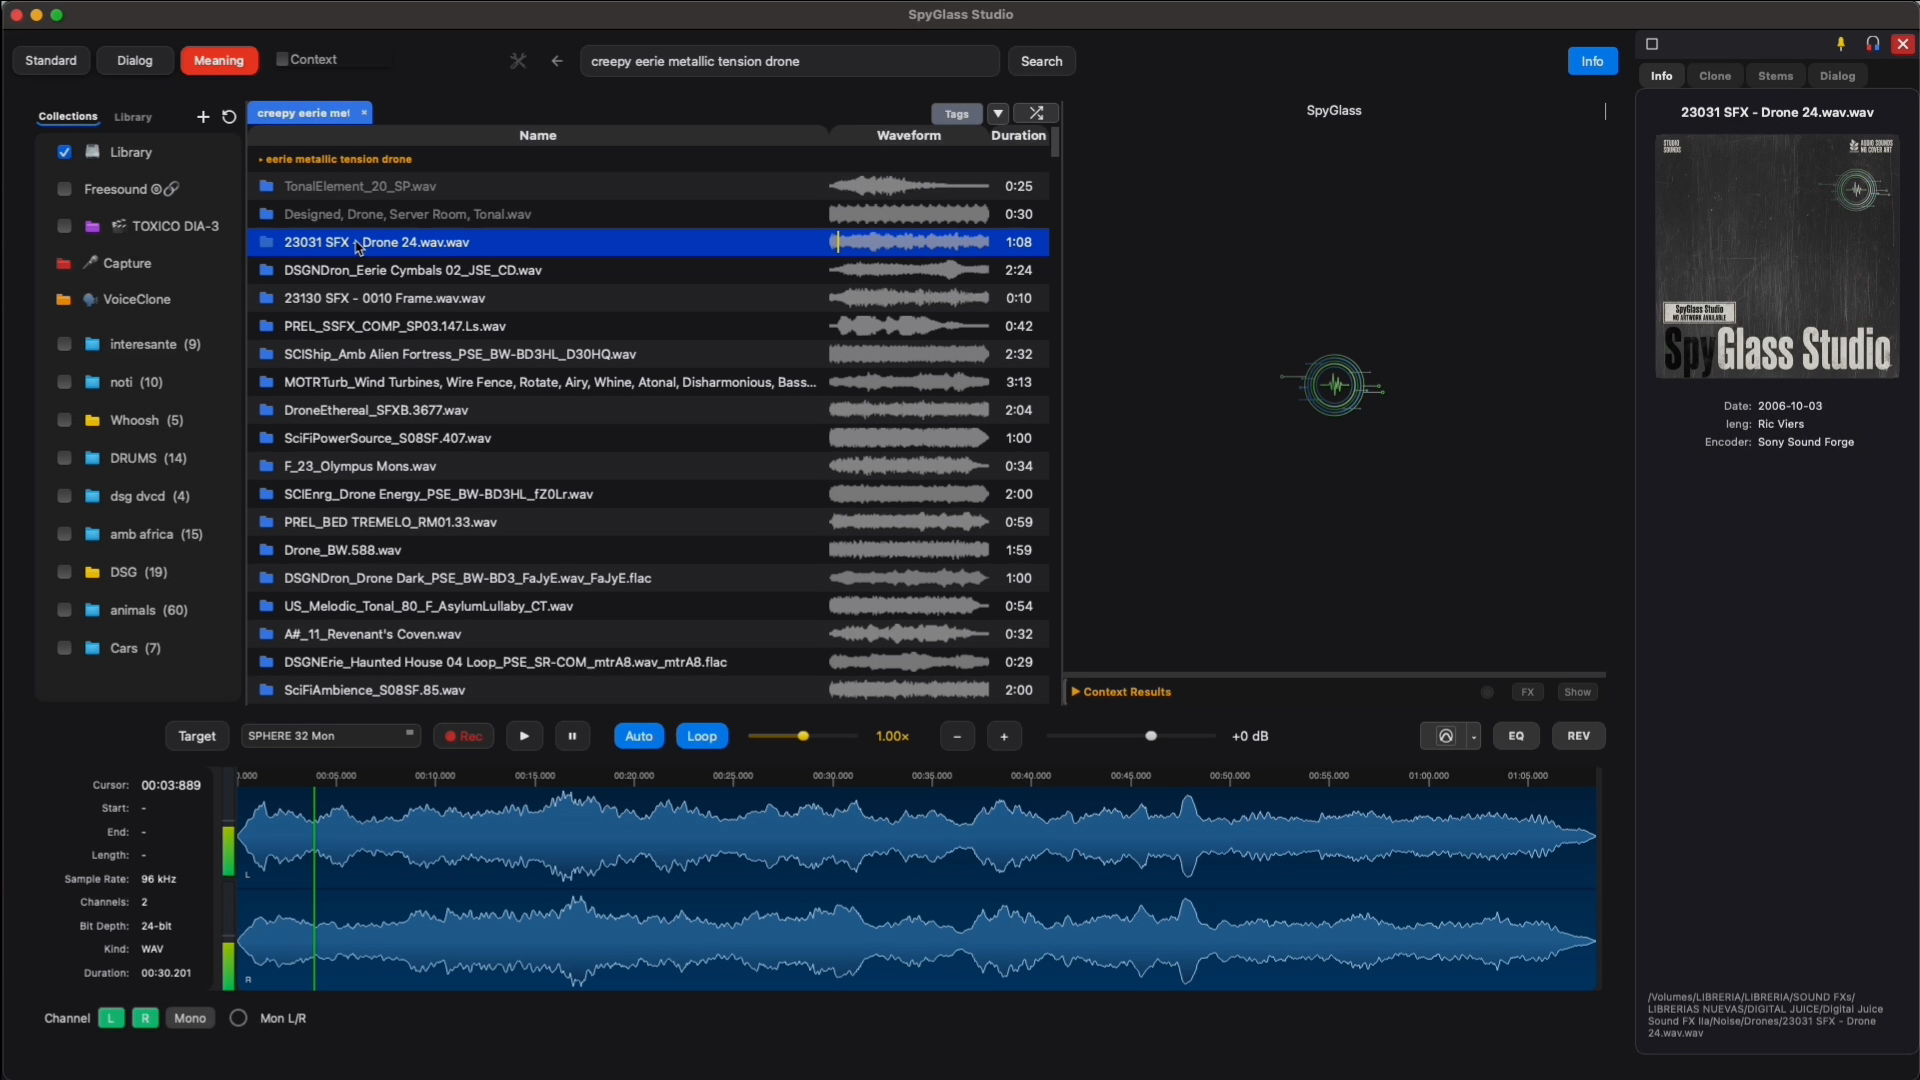Select the Standard search mode
1920x1080 pixels.
coord(51,61)
